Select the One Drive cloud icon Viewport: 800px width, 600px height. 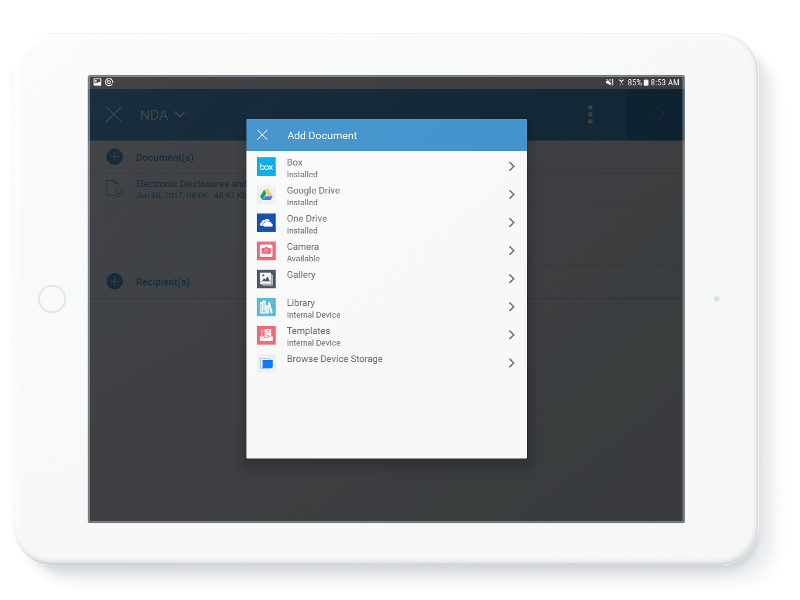266,223
